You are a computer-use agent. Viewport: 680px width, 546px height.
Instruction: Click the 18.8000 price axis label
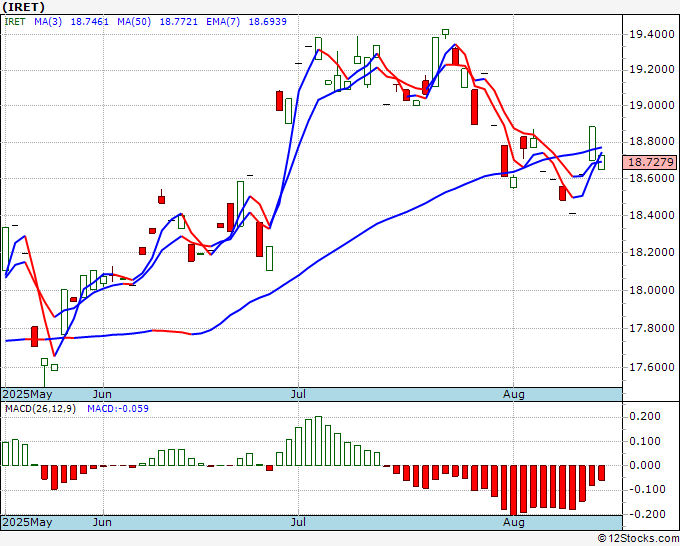click(x=652, y=141)
